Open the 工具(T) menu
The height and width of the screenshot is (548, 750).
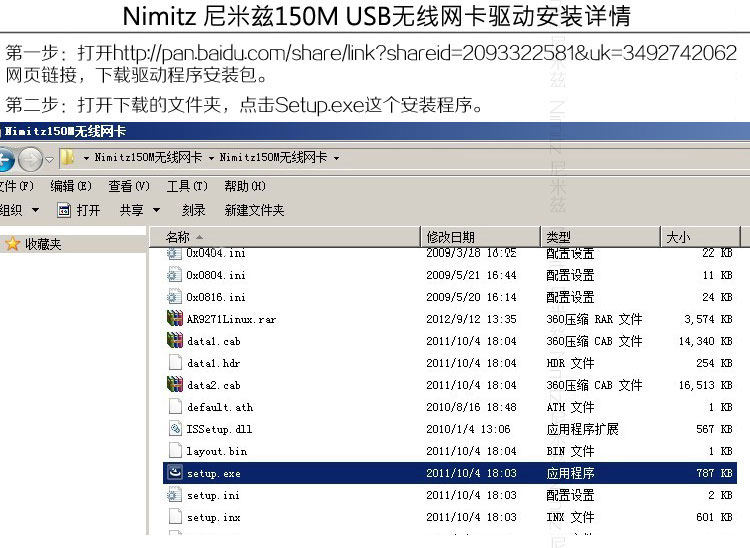click(x=187, y=186)
